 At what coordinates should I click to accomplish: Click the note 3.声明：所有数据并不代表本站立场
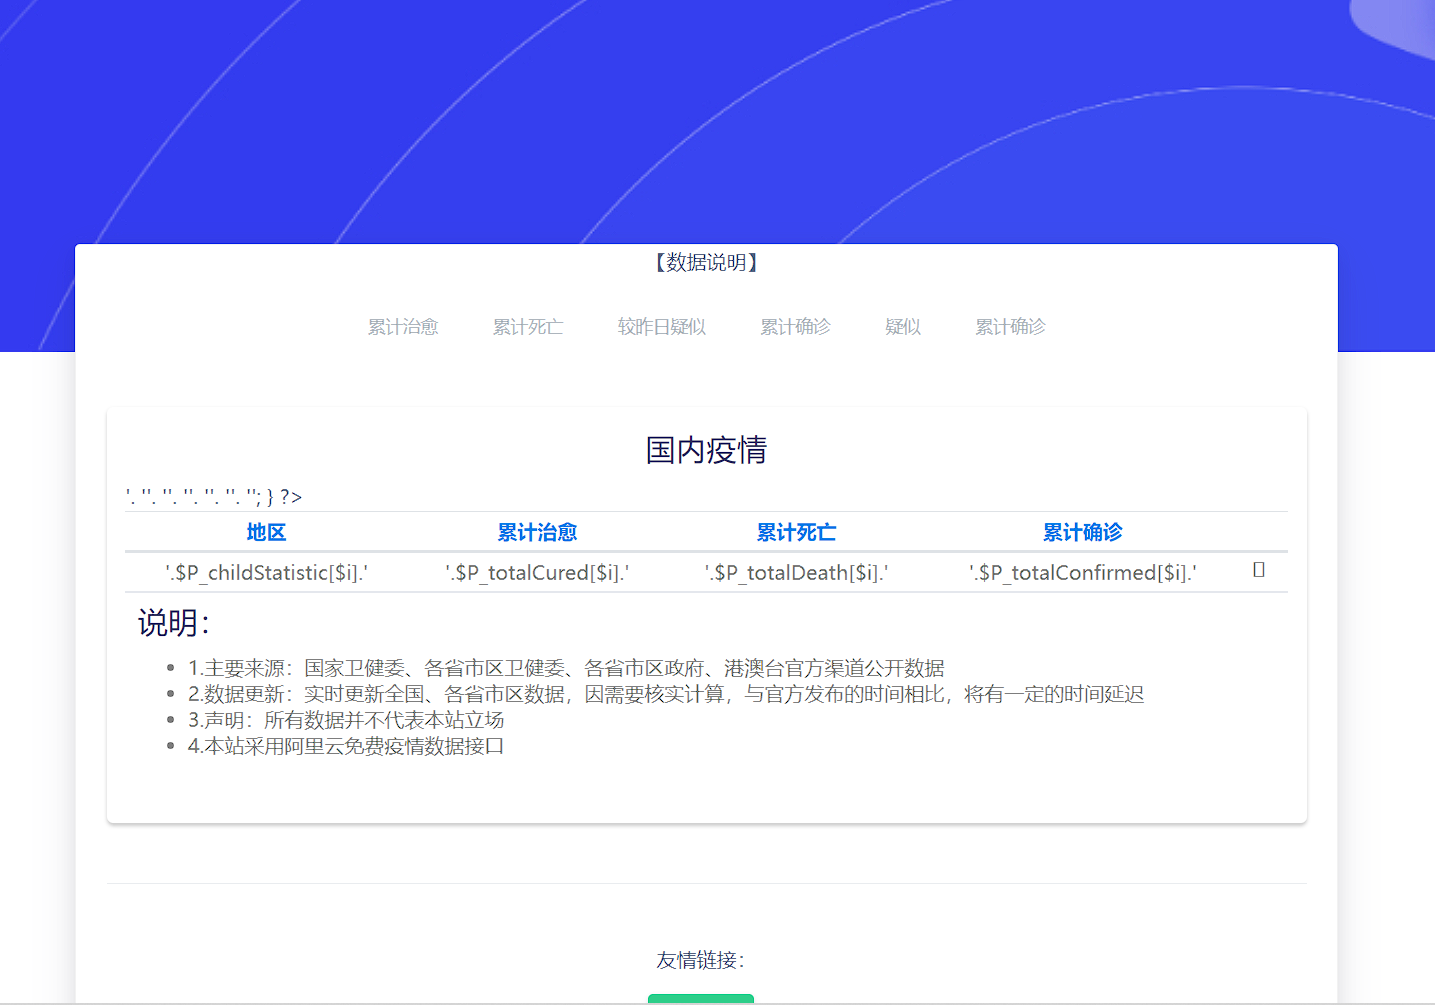click(x=346, y=720)
